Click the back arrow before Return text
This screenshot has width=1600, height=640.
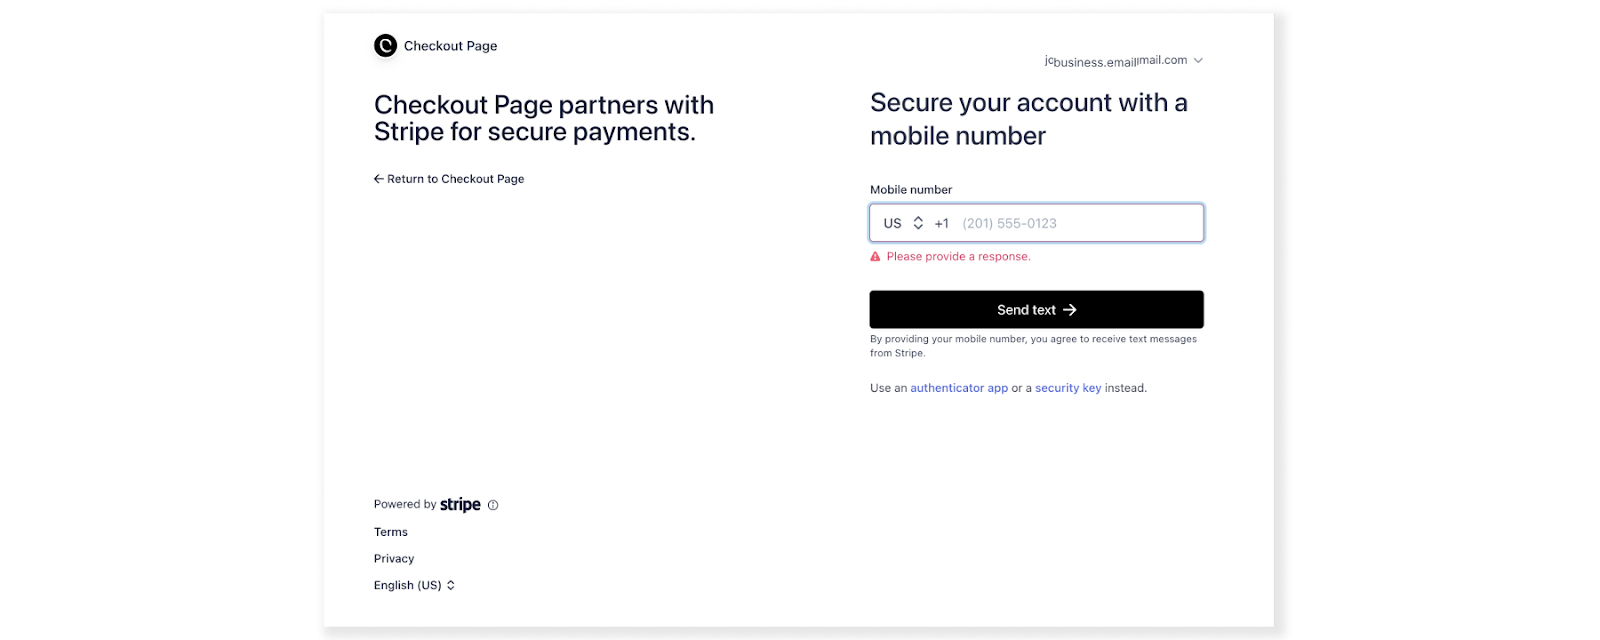click(379, 179)
